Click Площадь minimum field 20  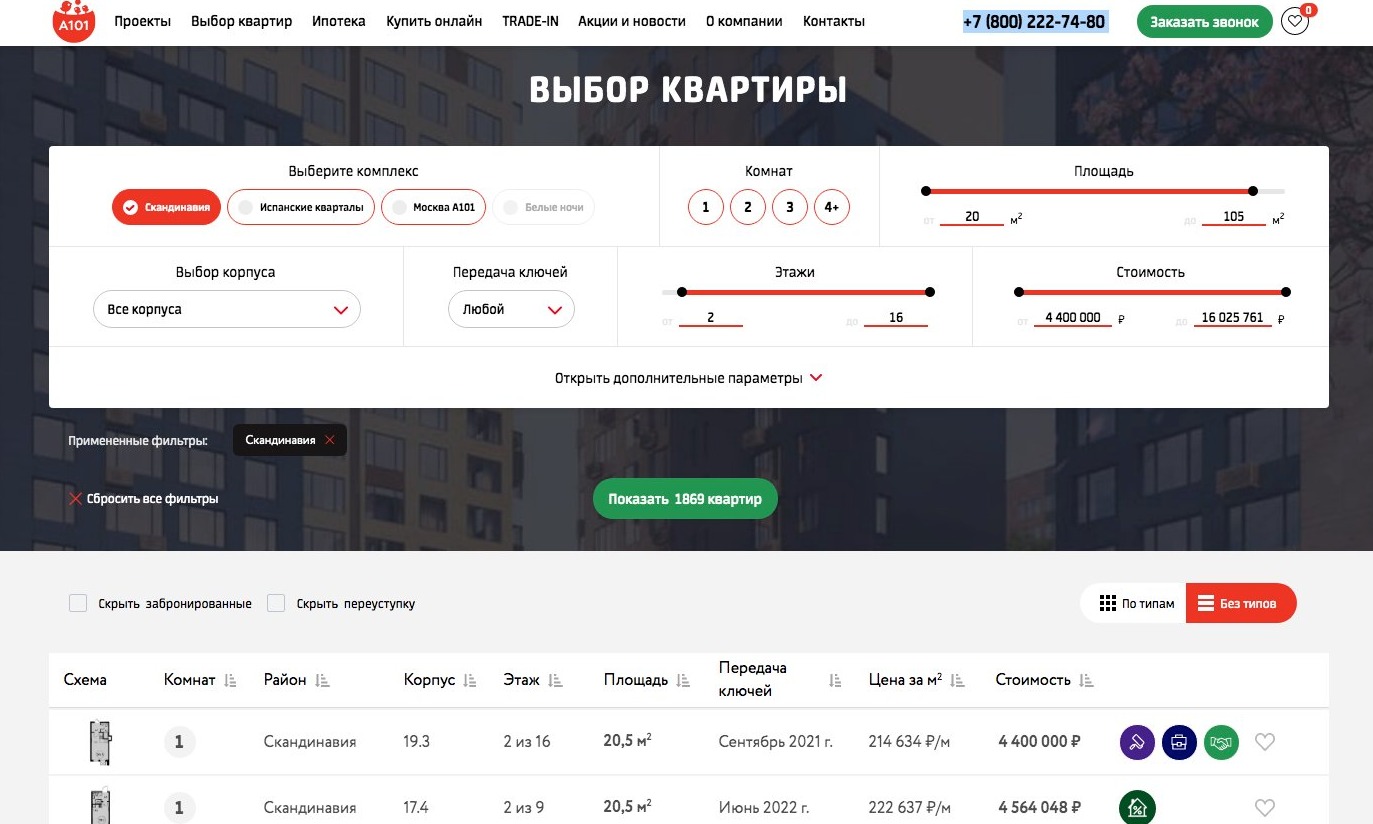pos(972,217)
